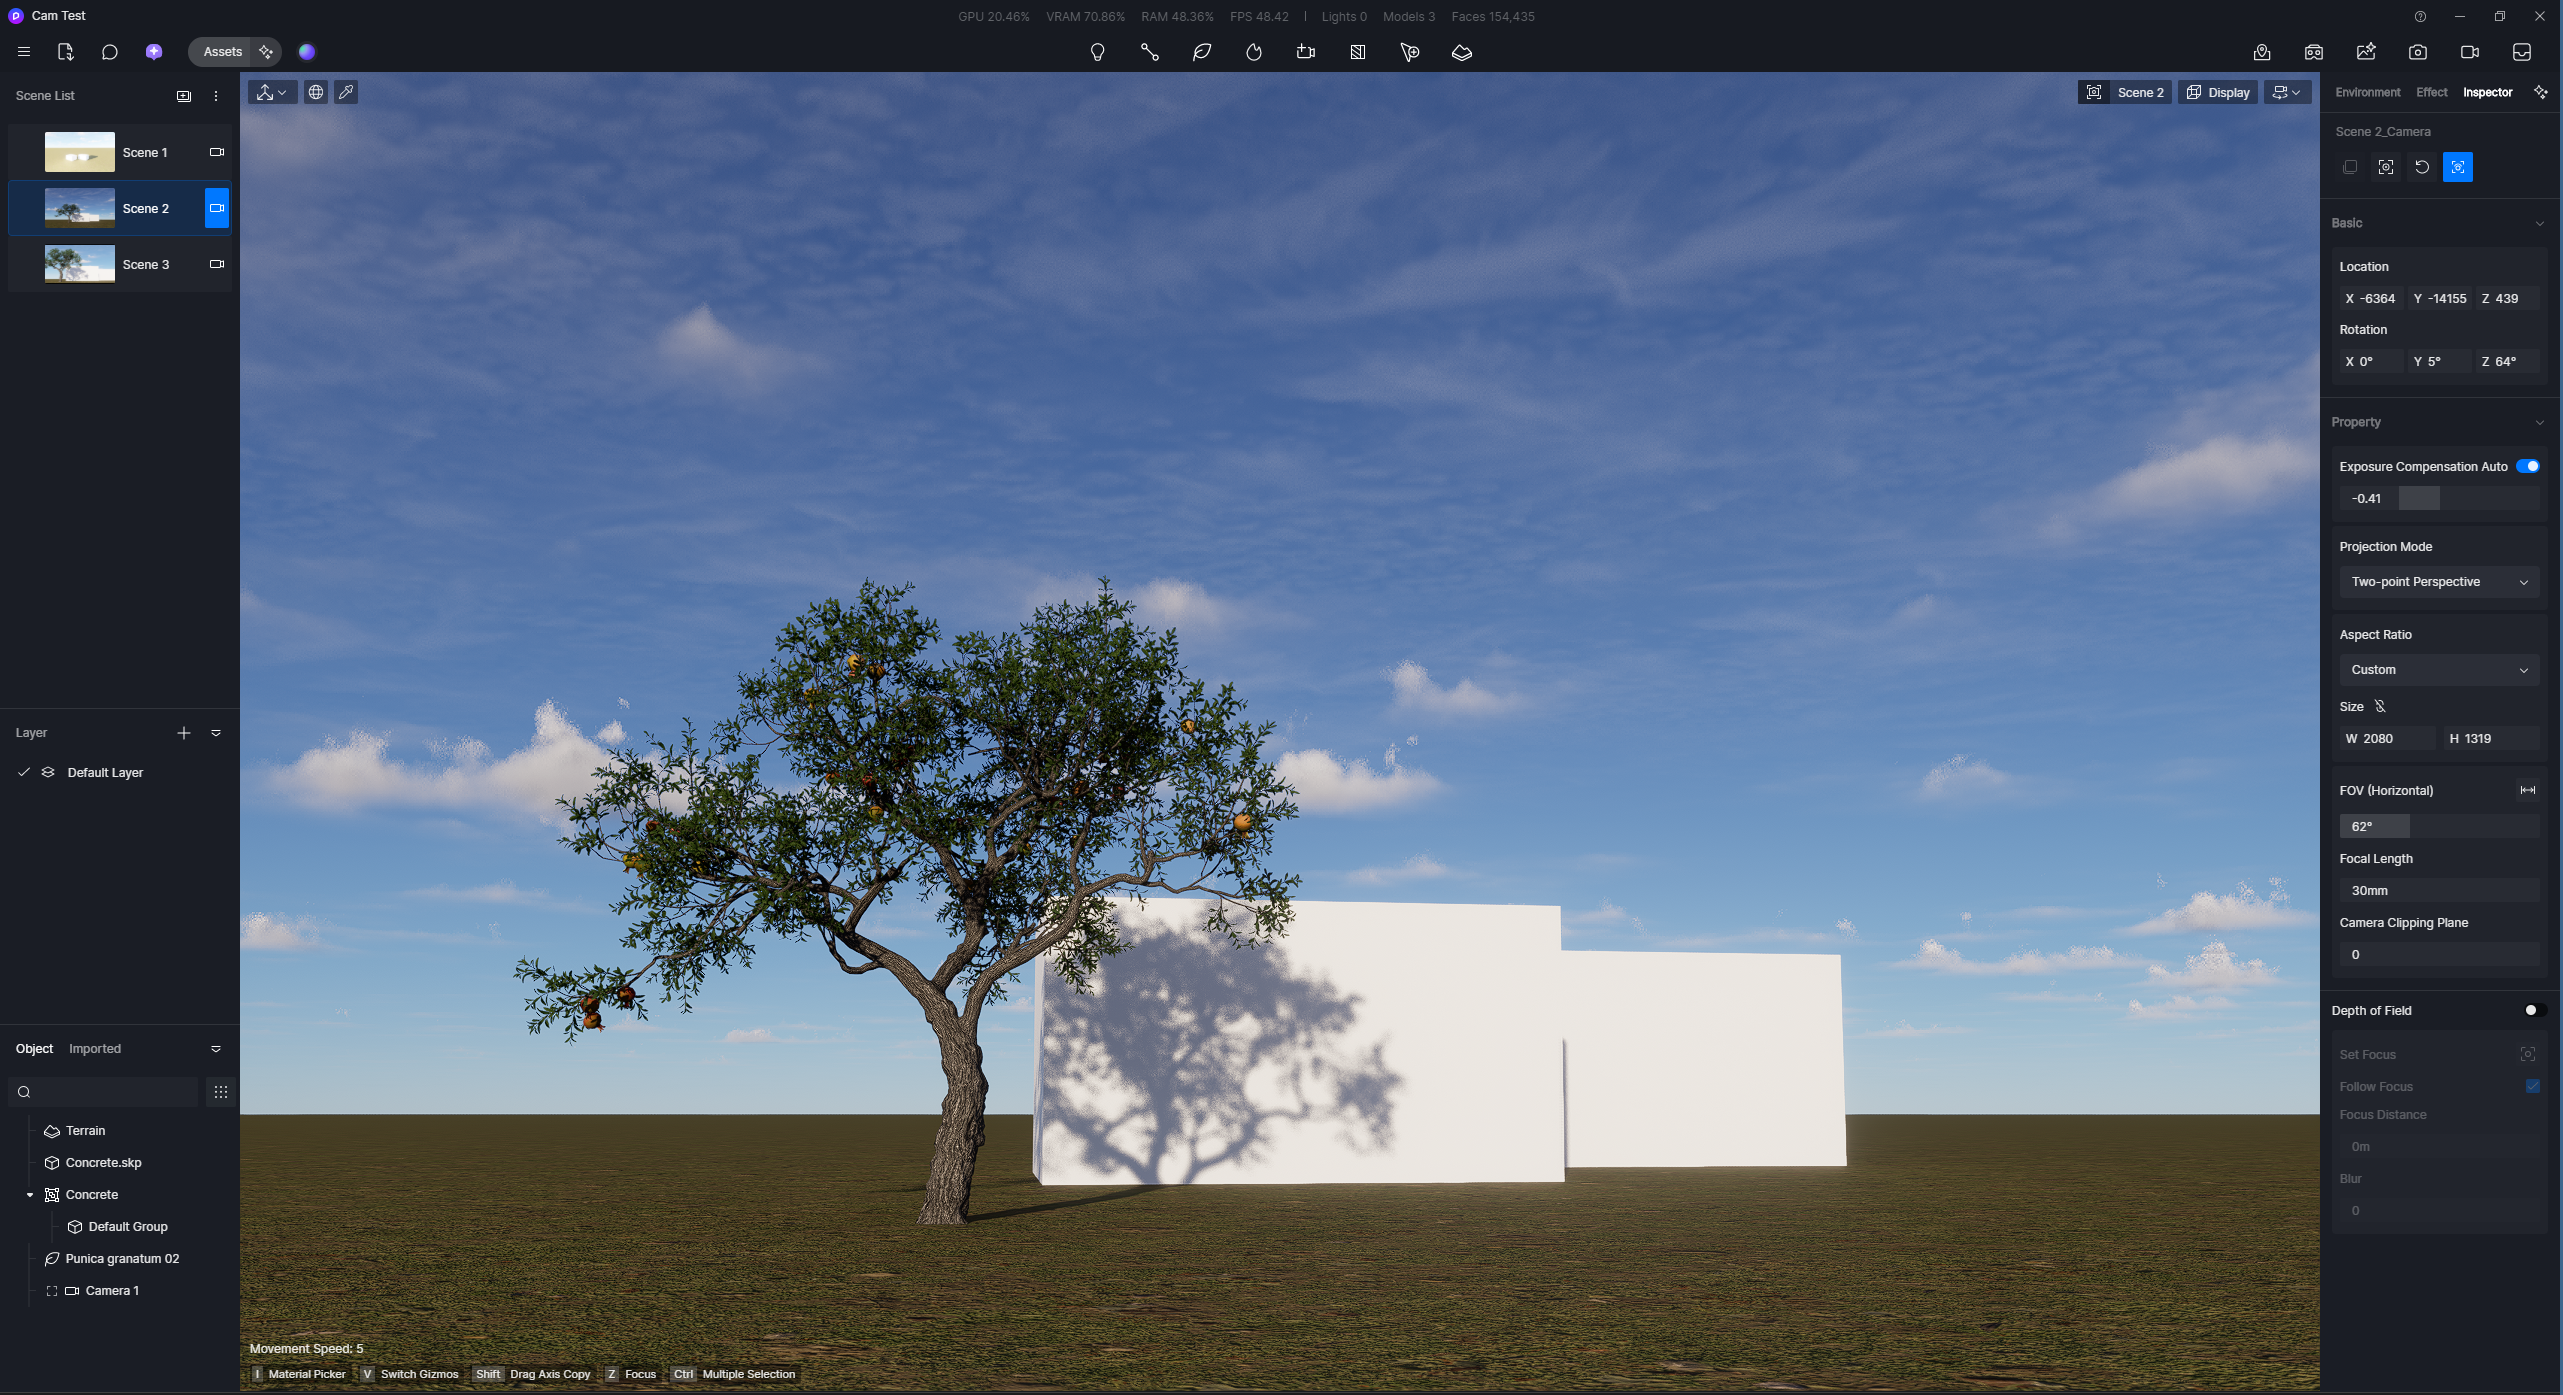
Task: Collapse the Concrete tree group
Action: coord(30,1195)
